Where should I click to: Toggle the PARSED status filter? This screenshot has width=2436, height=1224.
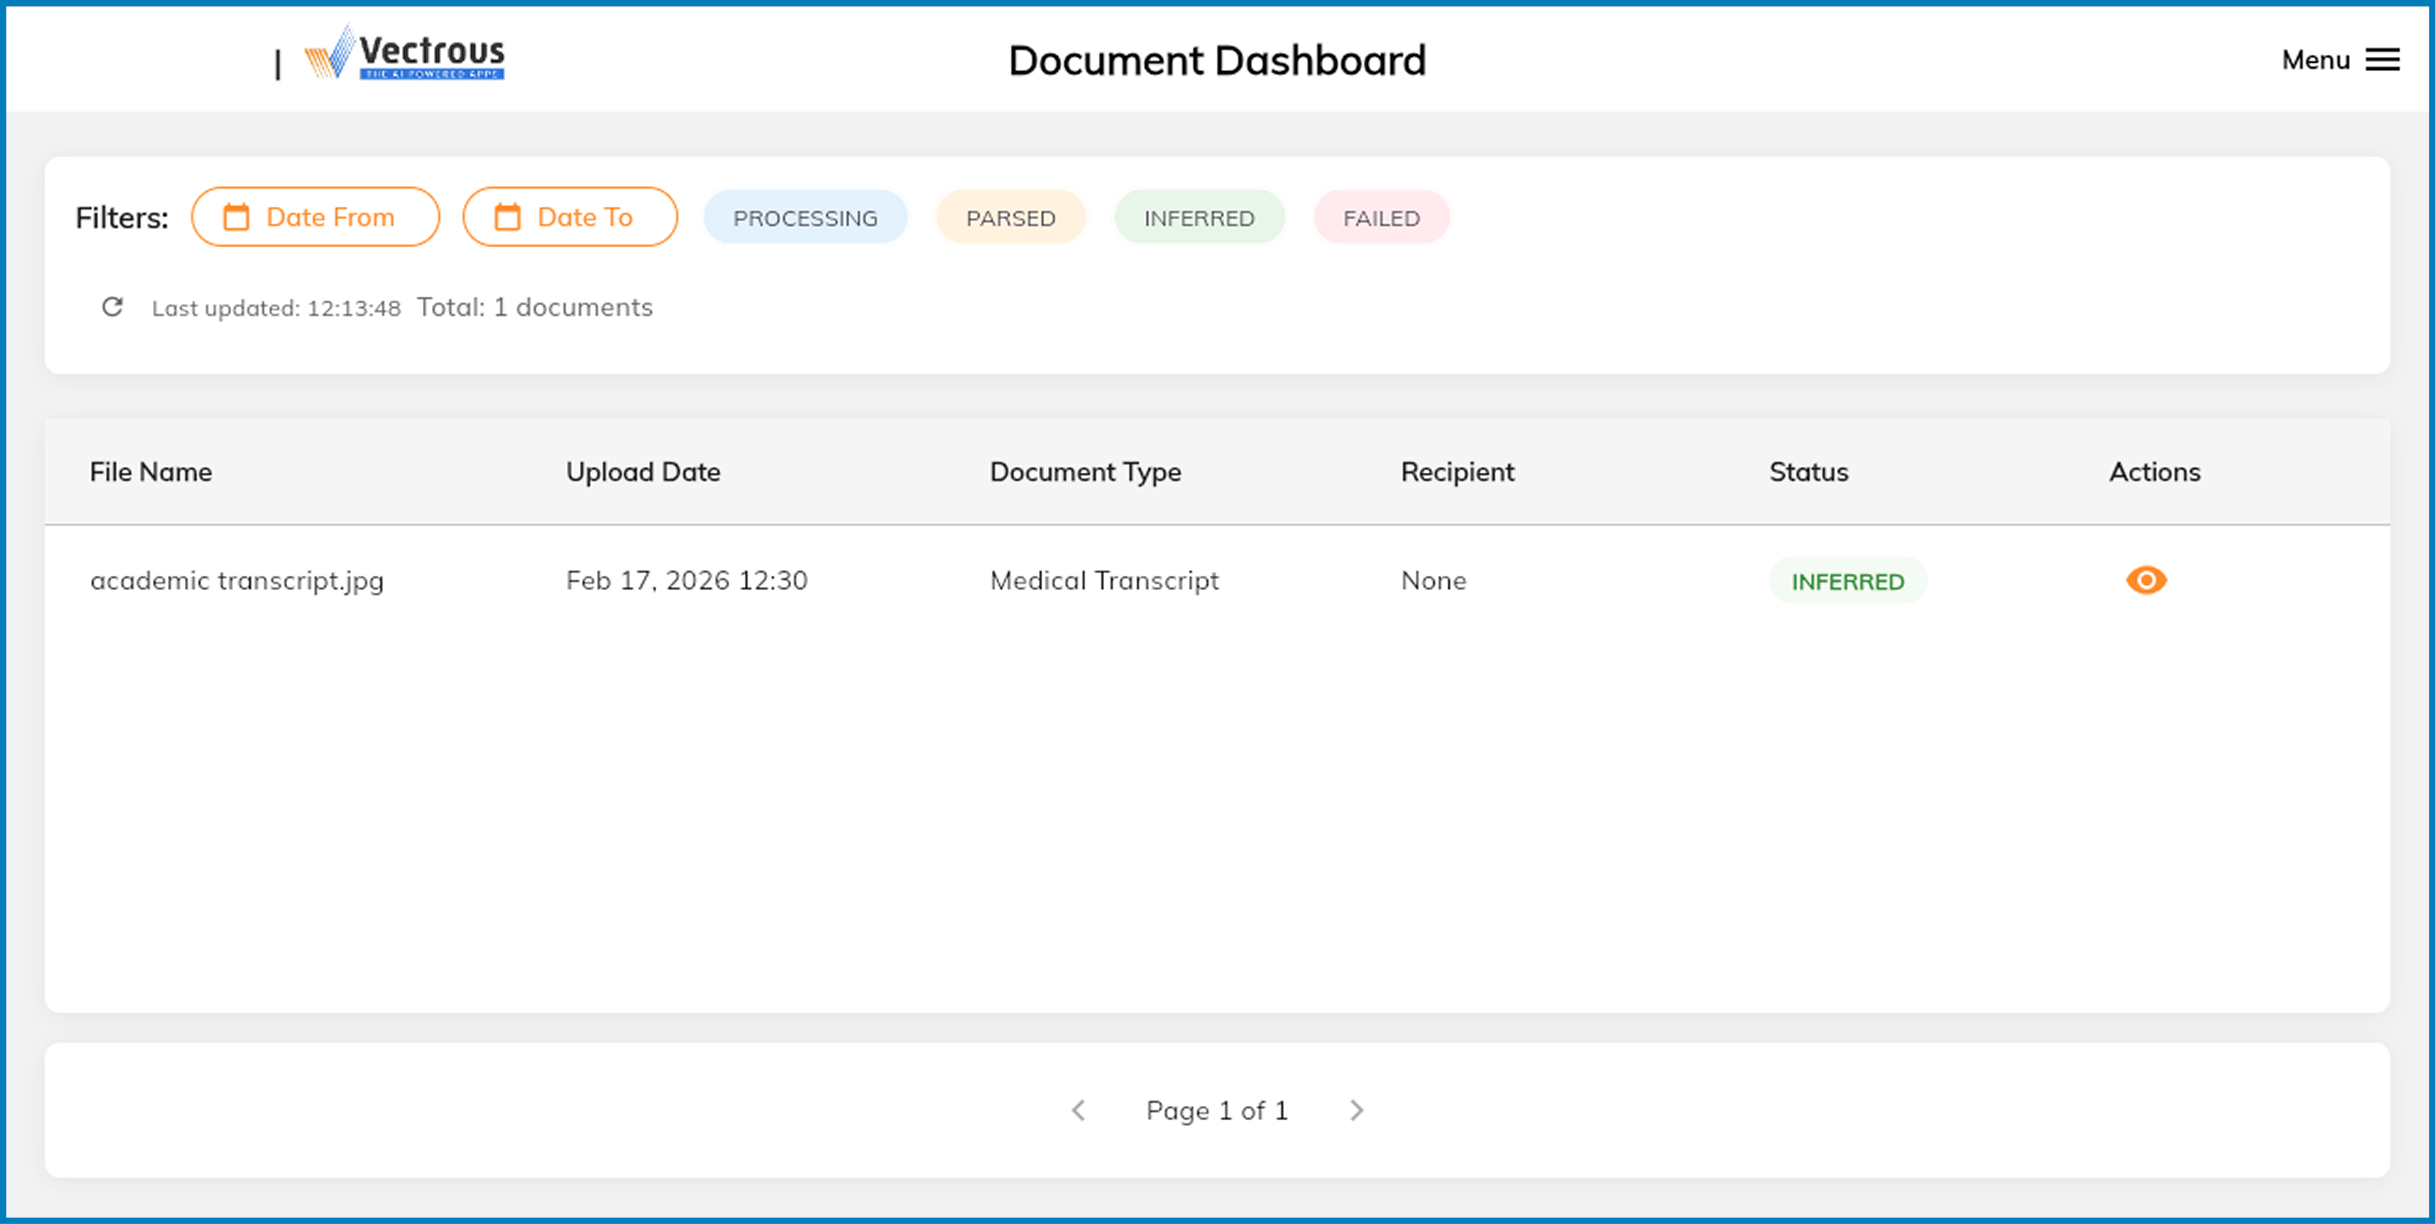pos(1010,218)
